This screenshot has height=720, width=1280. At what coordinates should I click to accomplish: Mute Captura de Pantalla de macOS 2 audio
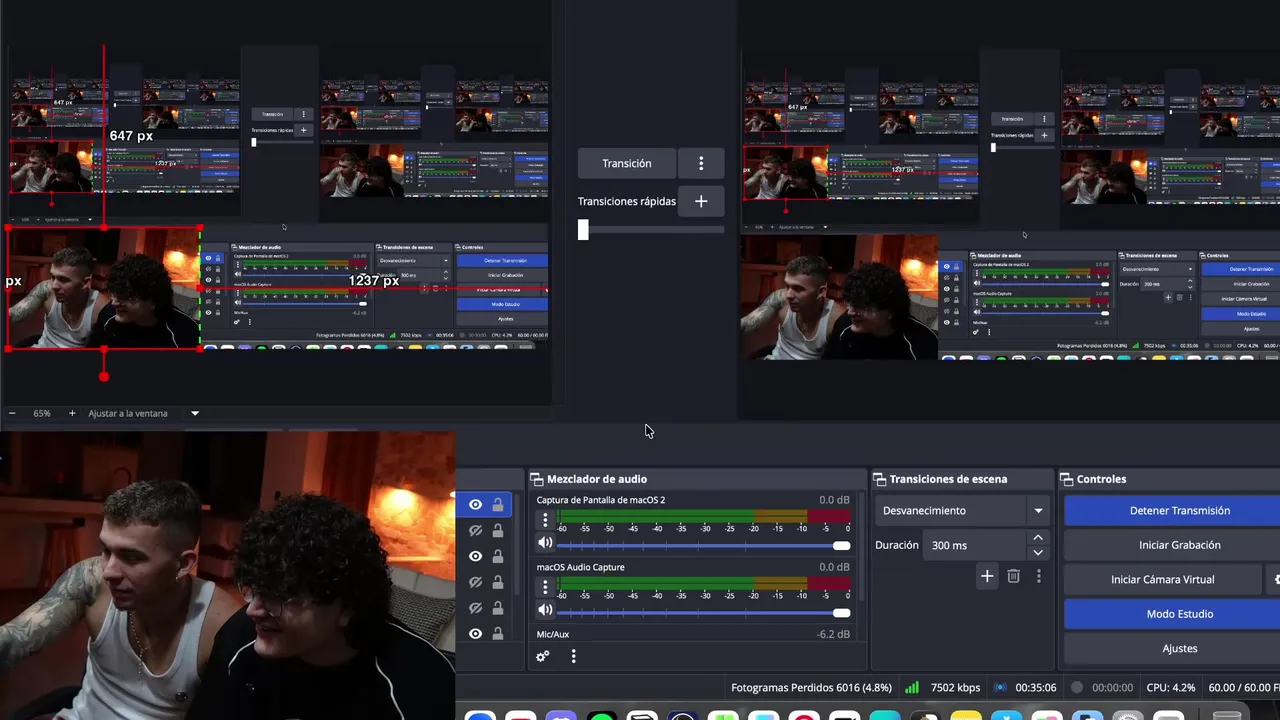point(545,543)
